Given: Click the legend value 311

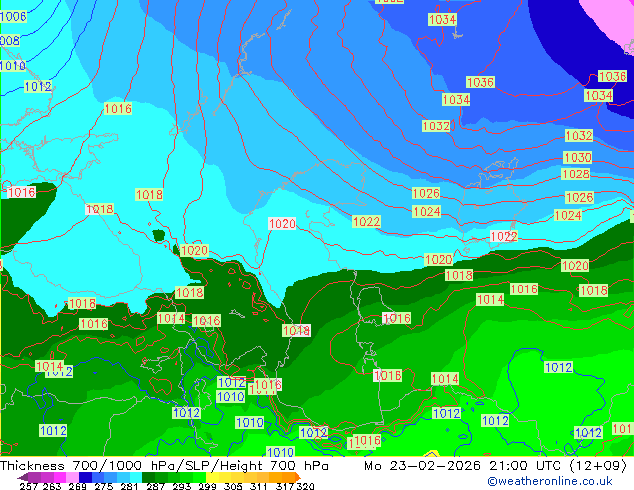Looking at the screenshot, I should tap(259, 486).
